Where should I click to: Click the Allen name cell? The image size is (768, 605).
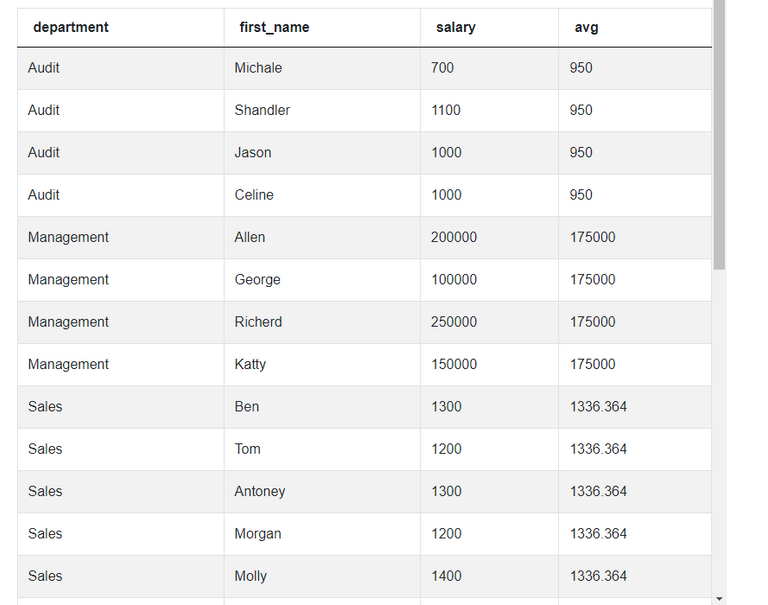[250, 237]
